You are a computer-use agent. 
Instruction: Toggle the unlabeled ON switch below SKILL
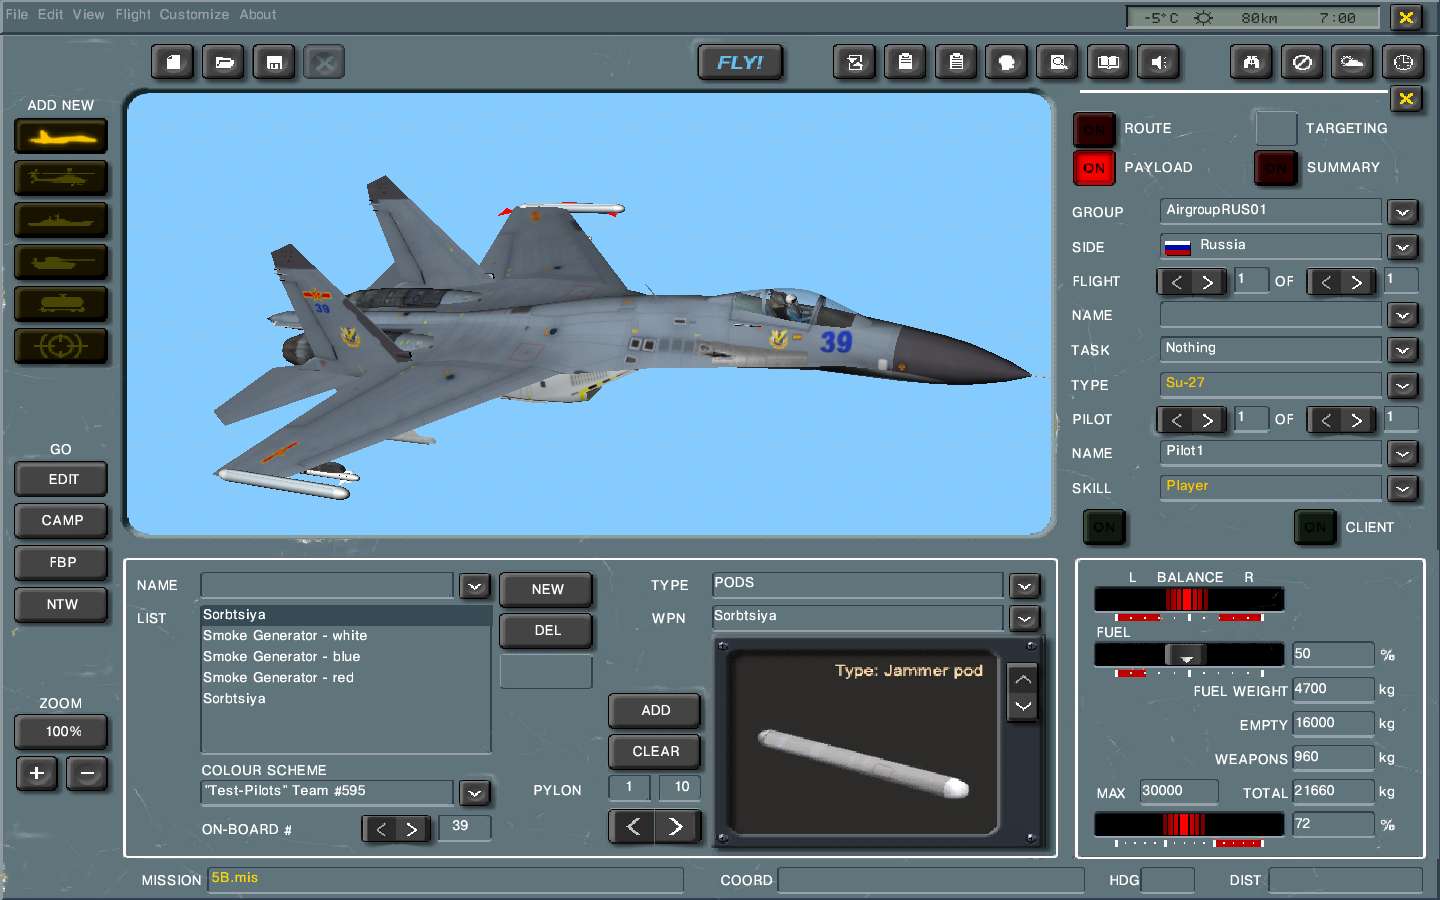pos(1104,527)
